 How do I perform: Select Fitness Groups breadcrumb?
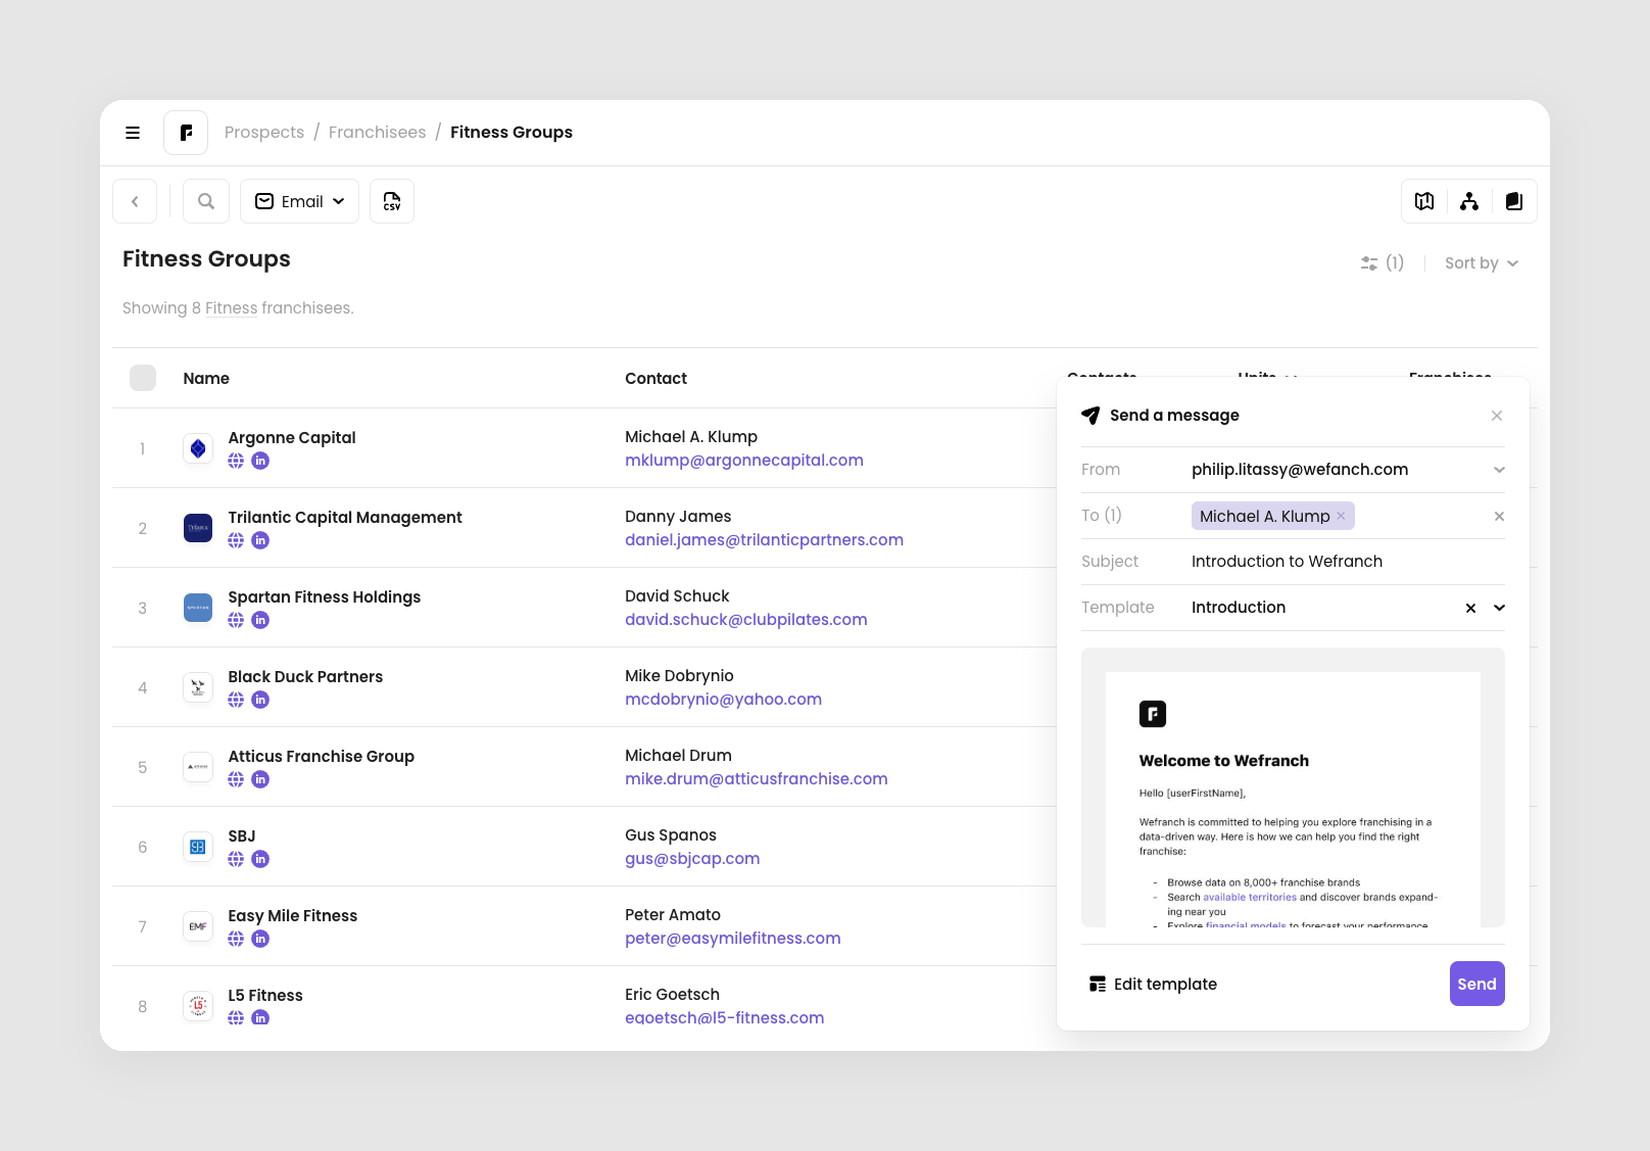(511, 132)
